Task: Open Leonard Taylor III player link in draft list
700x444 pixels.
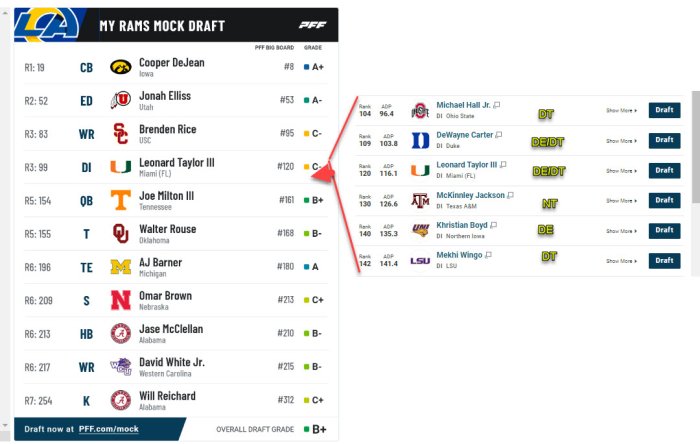Action: pos(468,165)
